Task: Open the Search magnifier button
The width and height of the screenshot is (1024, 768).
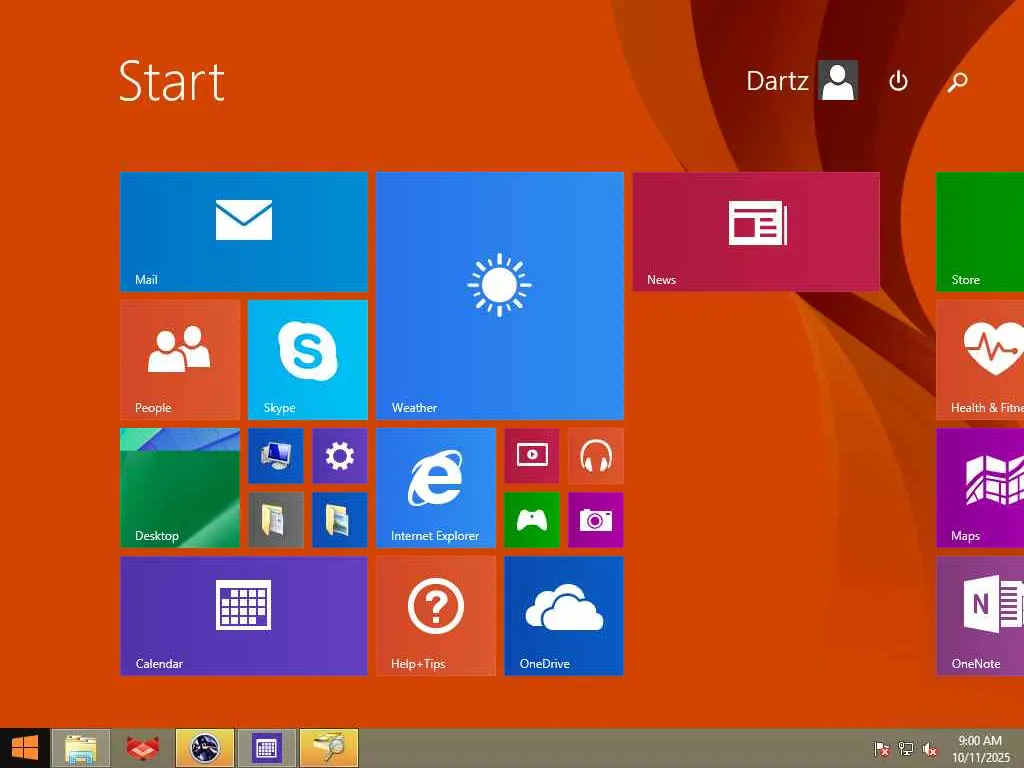Action: tap(957, 82)
